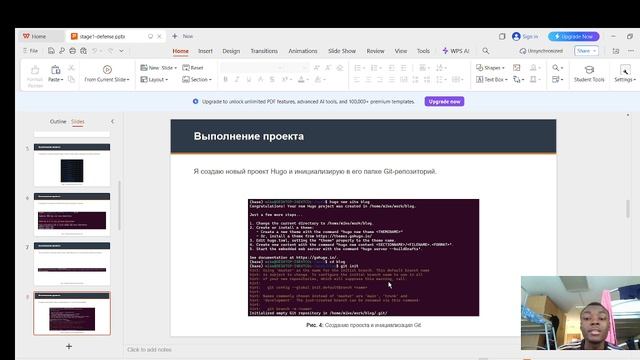
Task: Click the Decrease Font Size icon
Action: click(328, 68)
